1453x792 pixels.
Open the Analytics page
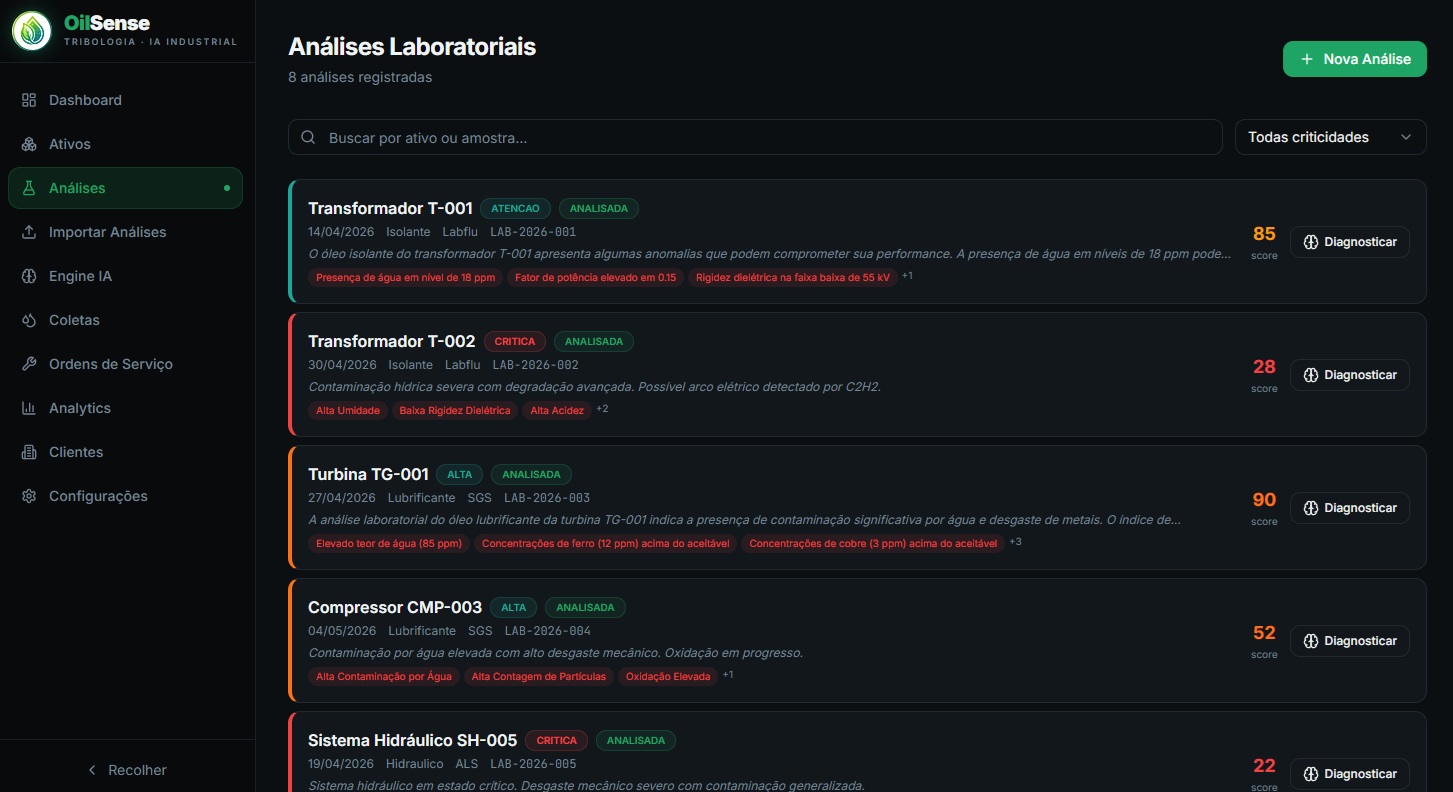pos(125,408)
